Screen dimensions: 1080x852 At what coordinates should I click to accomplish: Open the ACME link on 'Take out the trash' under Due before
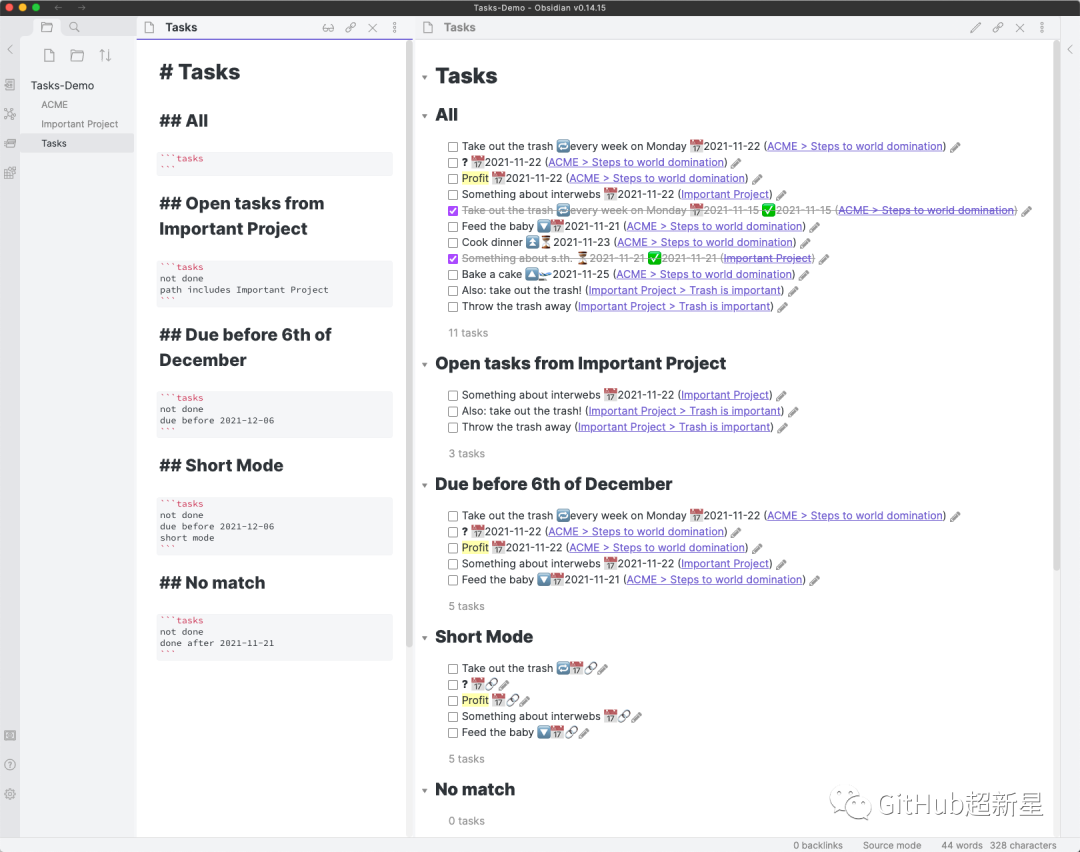click(x=855, y=516)
